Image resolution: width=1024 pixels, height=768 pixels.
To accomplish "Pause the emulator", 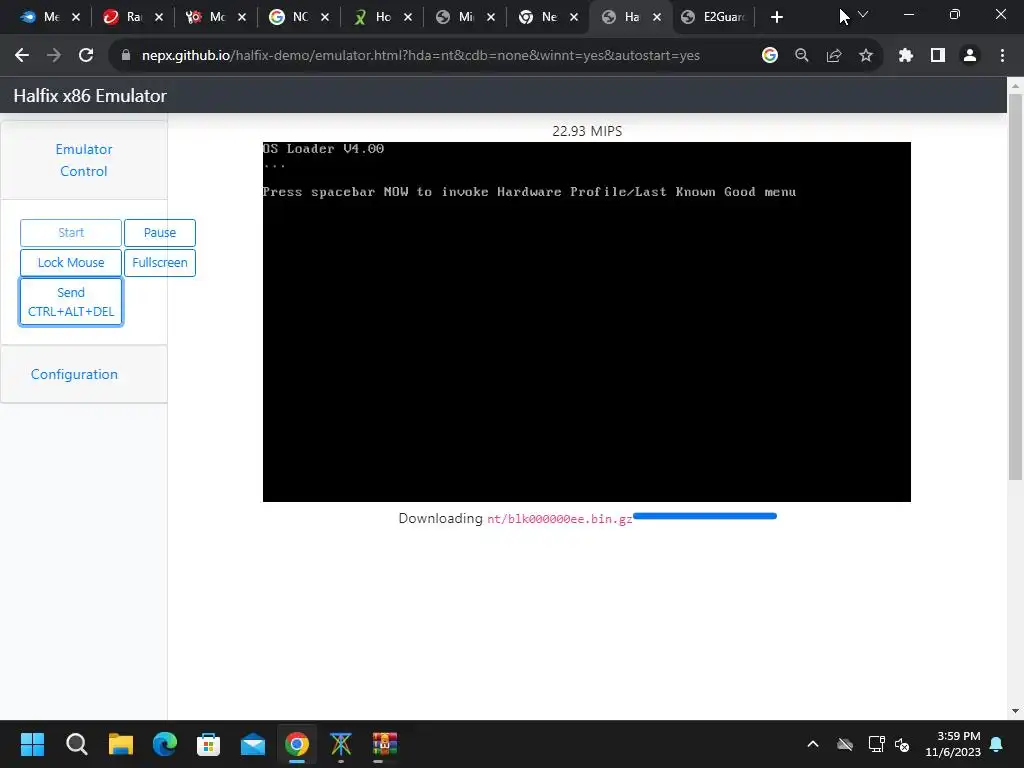I will coord(160,232).
